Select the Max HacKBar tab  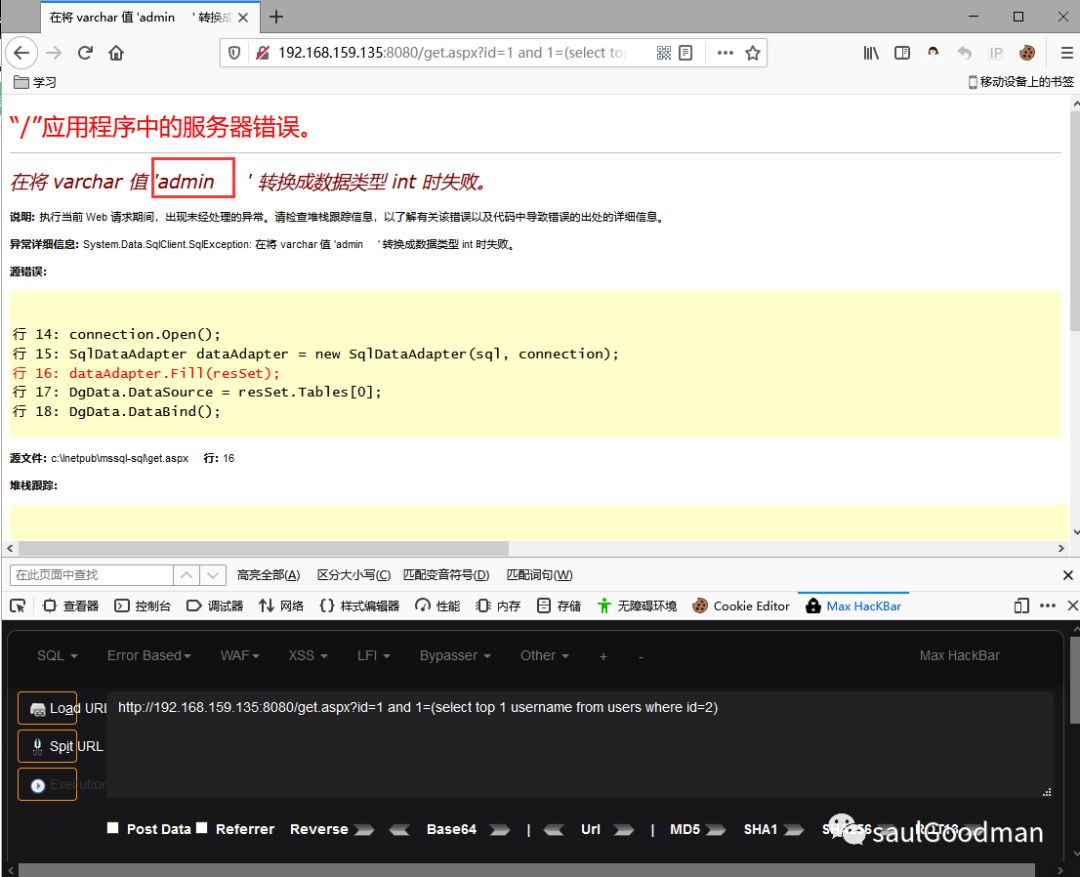tap(853, 606)
